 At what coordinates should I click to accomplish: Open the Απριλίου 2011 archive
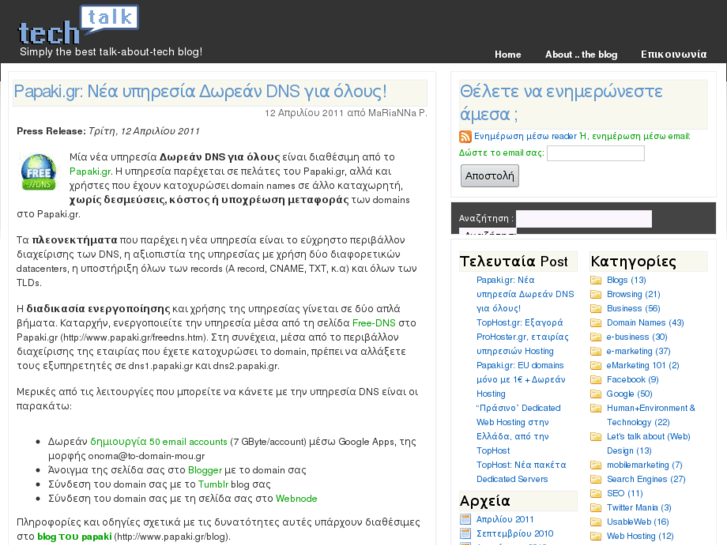505,519
